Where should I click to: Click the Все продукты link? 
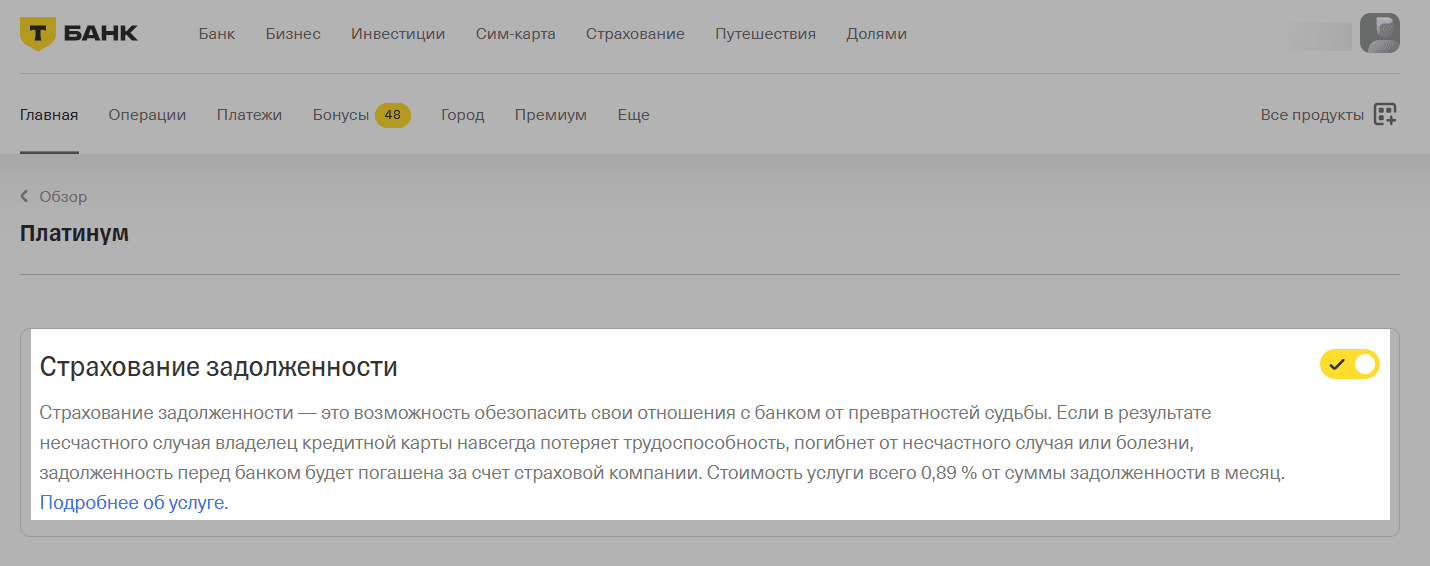pyautogui.click(x=1312, y=115)
